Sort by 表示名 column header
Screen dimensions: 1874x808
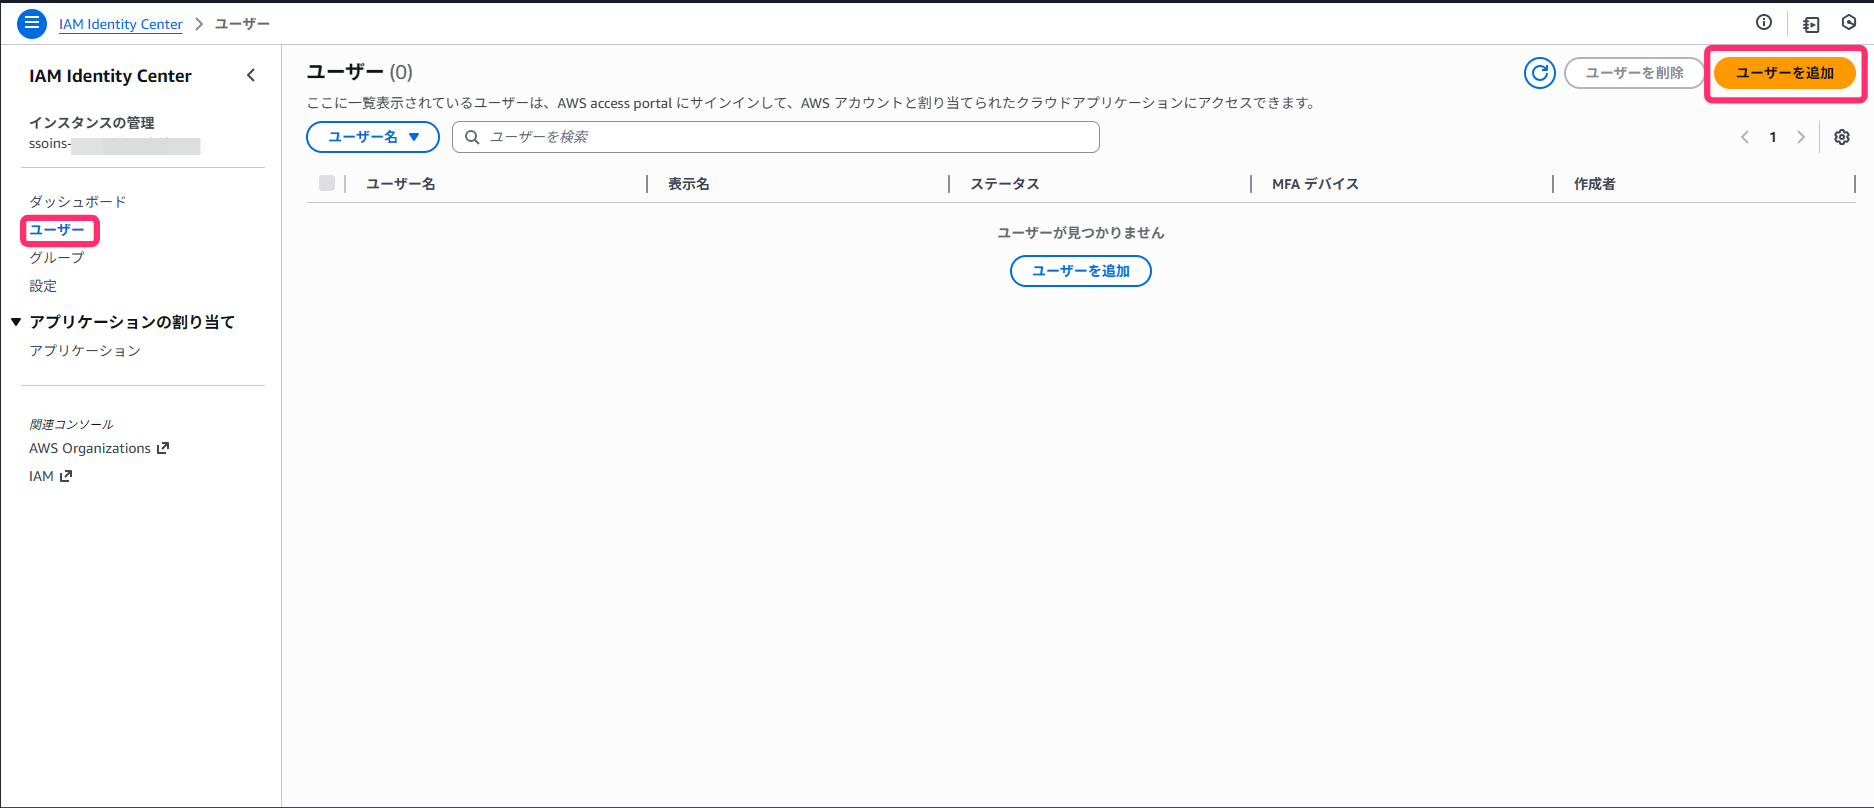[689, 184]
